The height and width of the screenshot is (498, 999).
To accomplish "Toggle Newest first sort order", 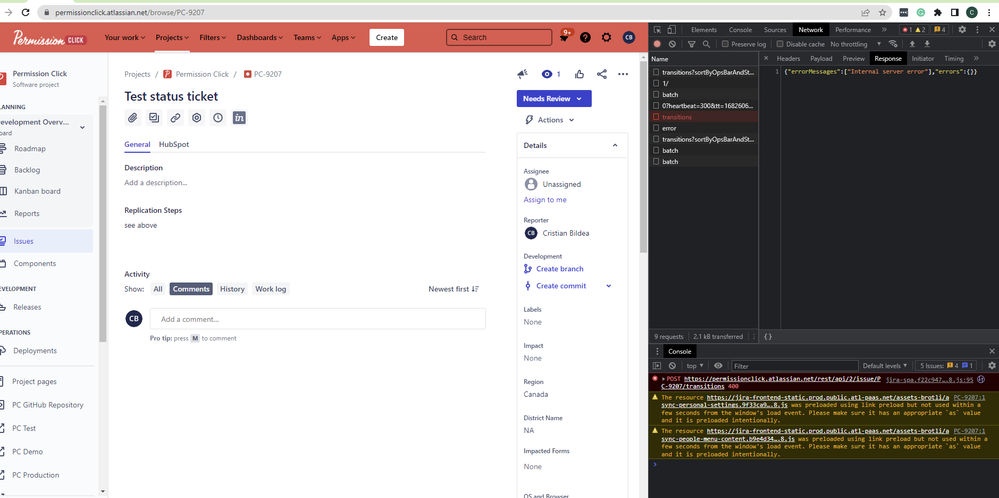I will pyautogui.click(x=454, y=289).
